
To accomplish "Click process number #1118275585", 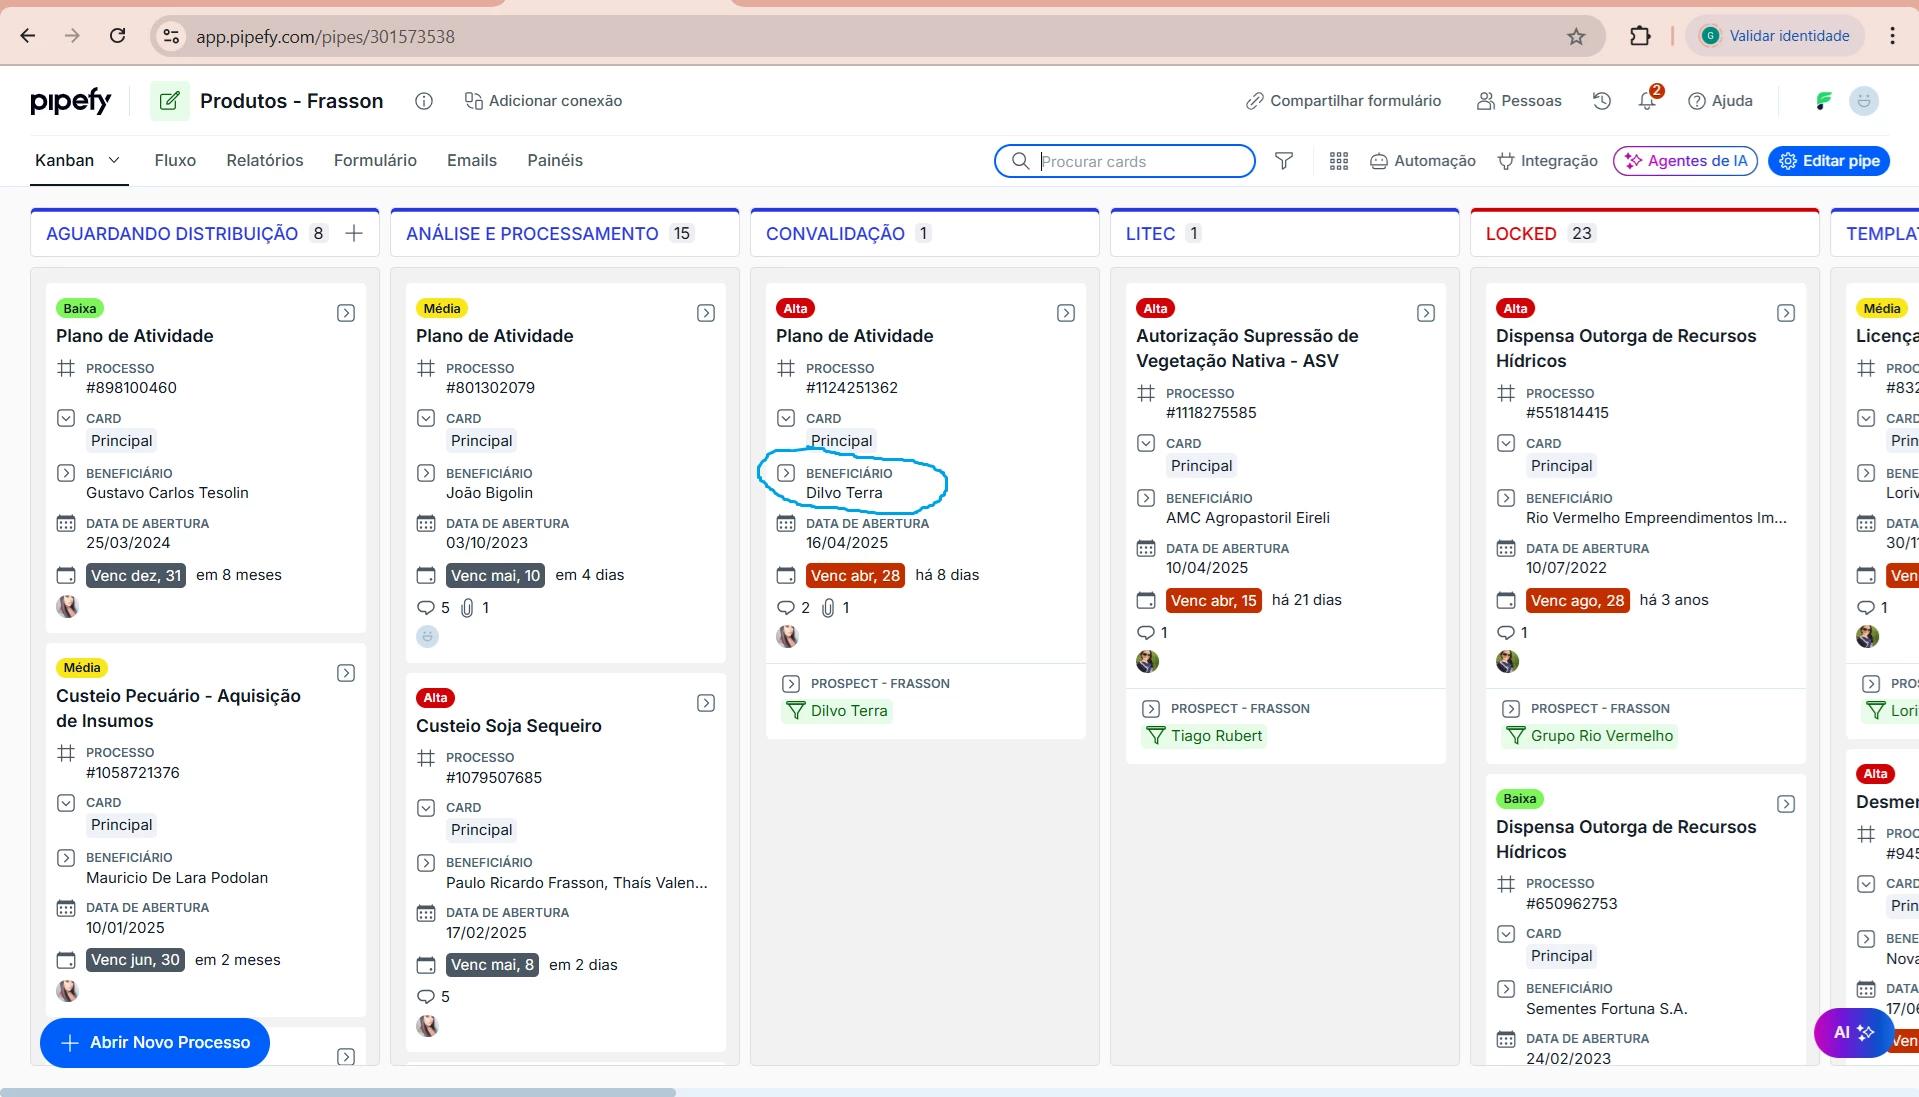I will pos(1211,413).
